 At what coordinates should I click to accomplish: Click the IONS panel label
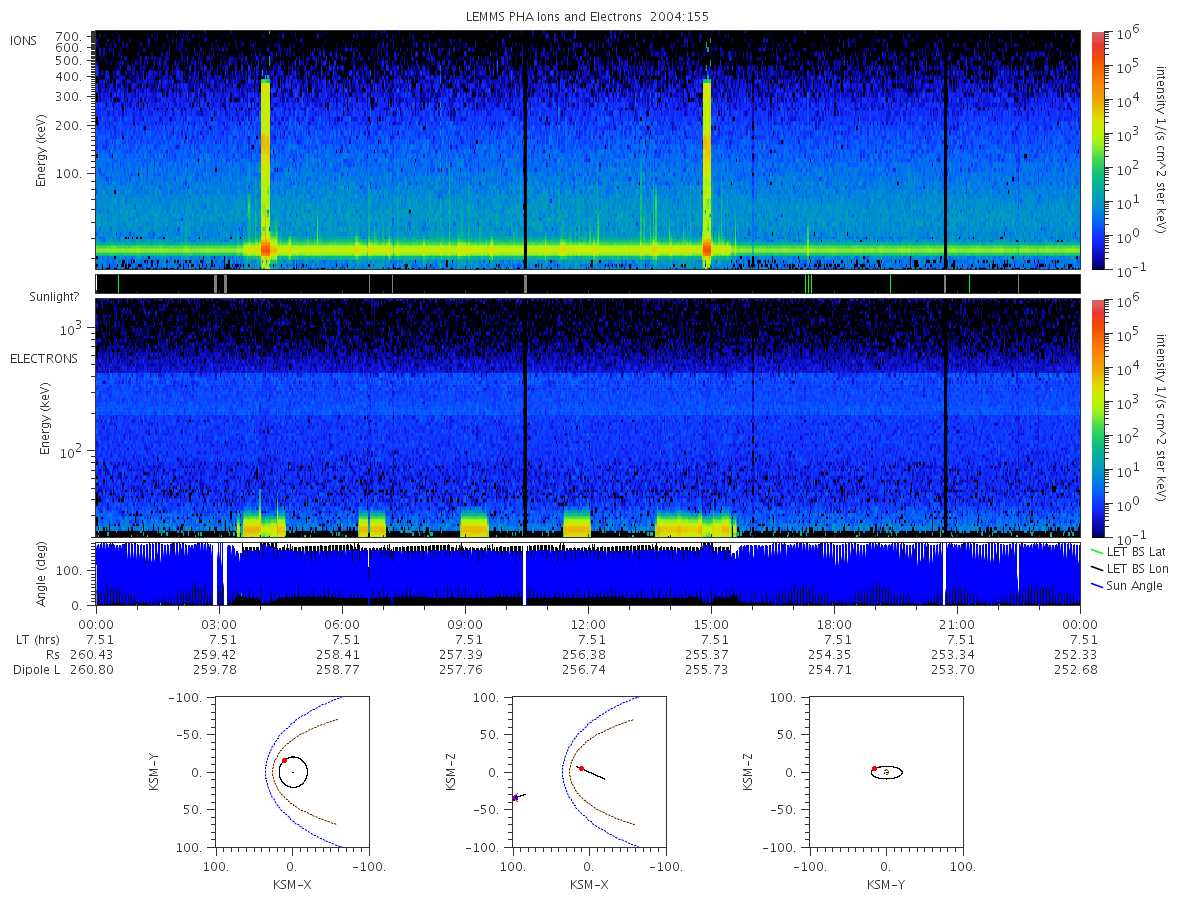[24, 40]
